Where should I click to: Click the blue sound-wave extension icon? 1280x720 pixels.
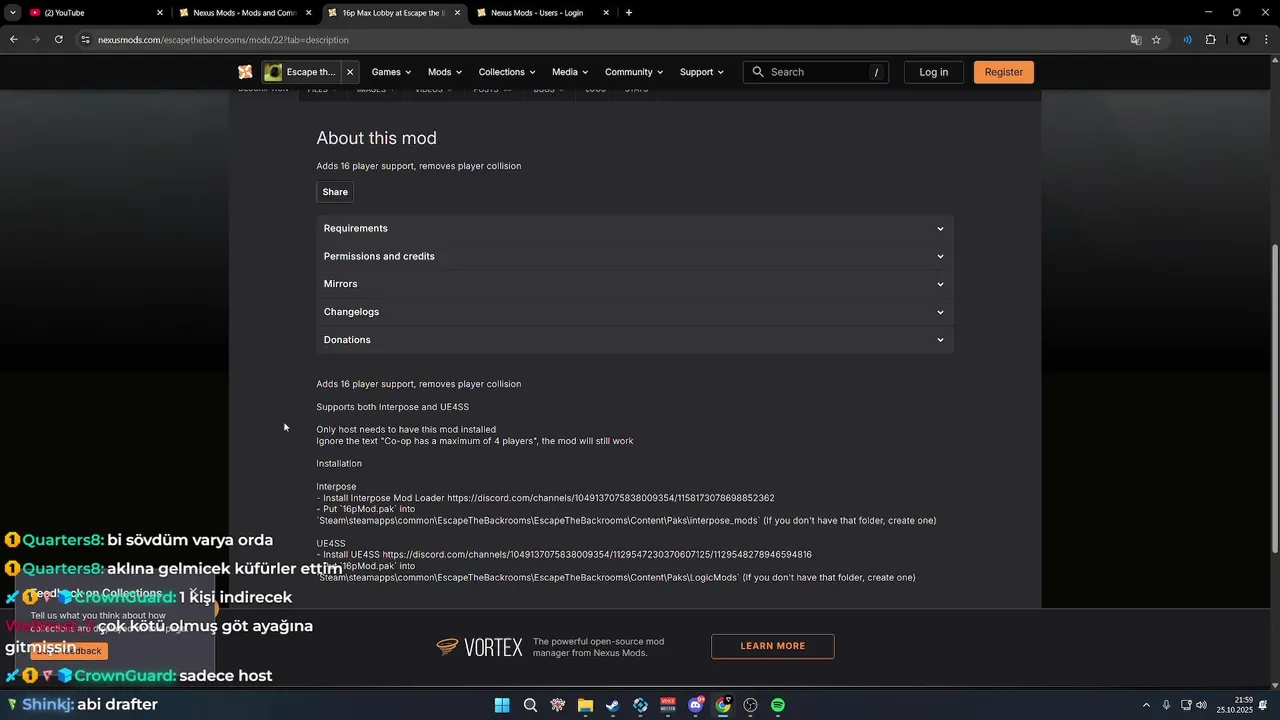(x=1188, y=40)
